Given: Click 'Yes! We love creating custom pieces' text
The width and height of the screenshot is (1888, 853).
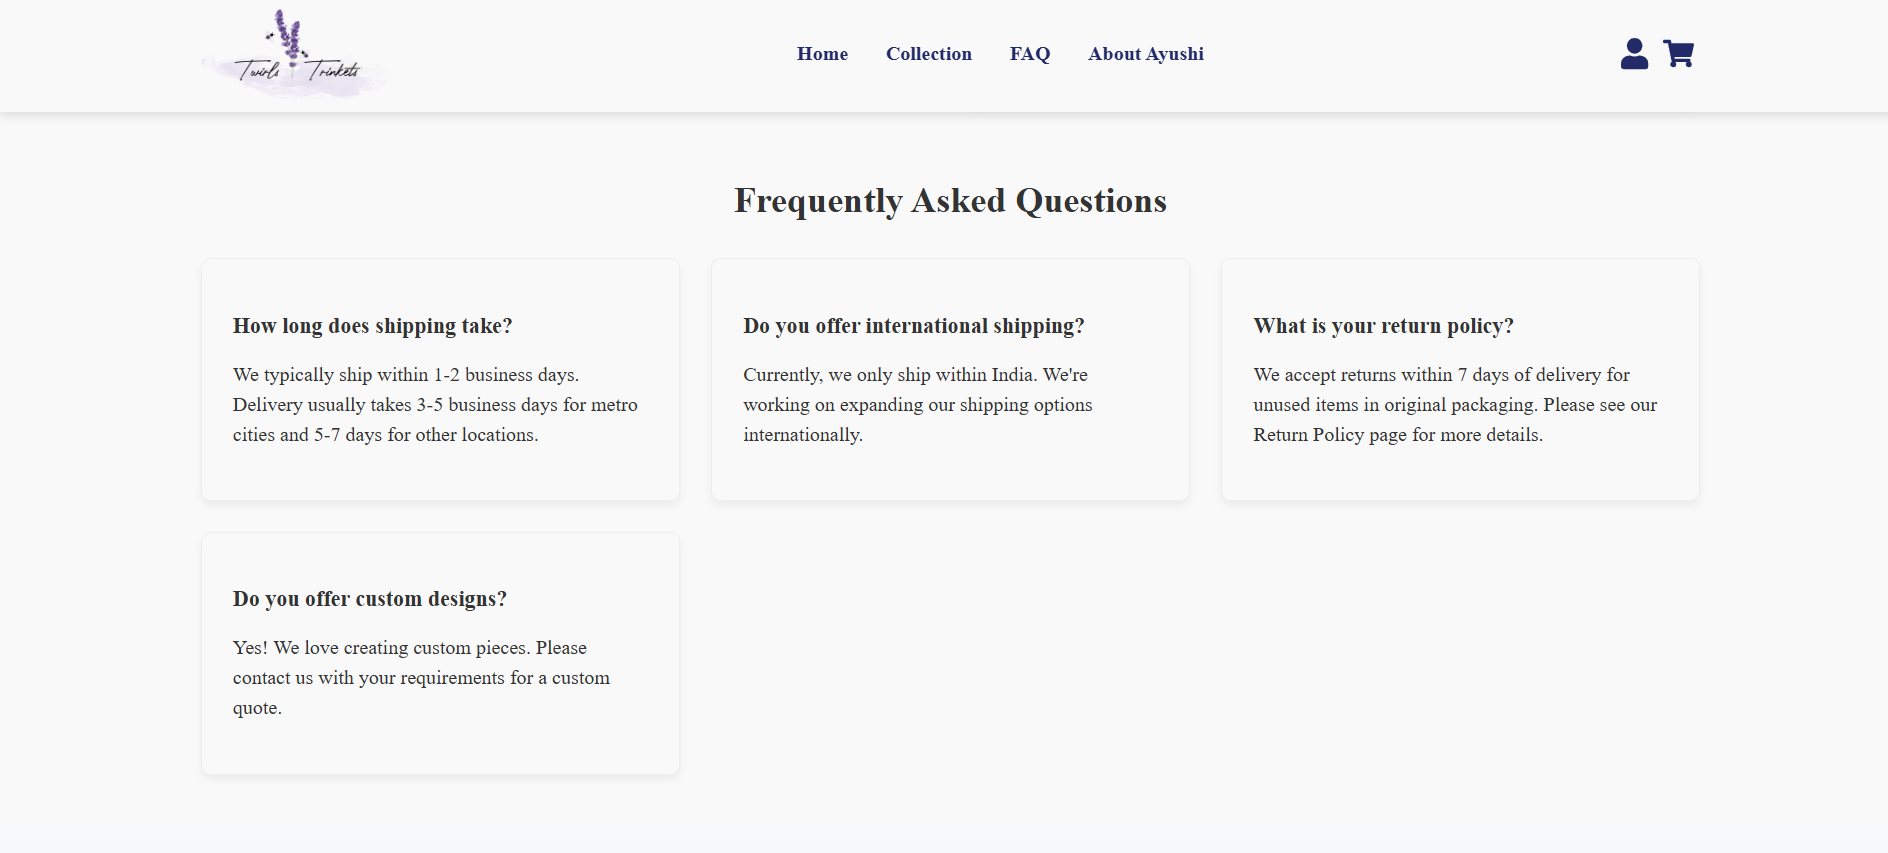Looking at the screenshot, I should [409, 648].
